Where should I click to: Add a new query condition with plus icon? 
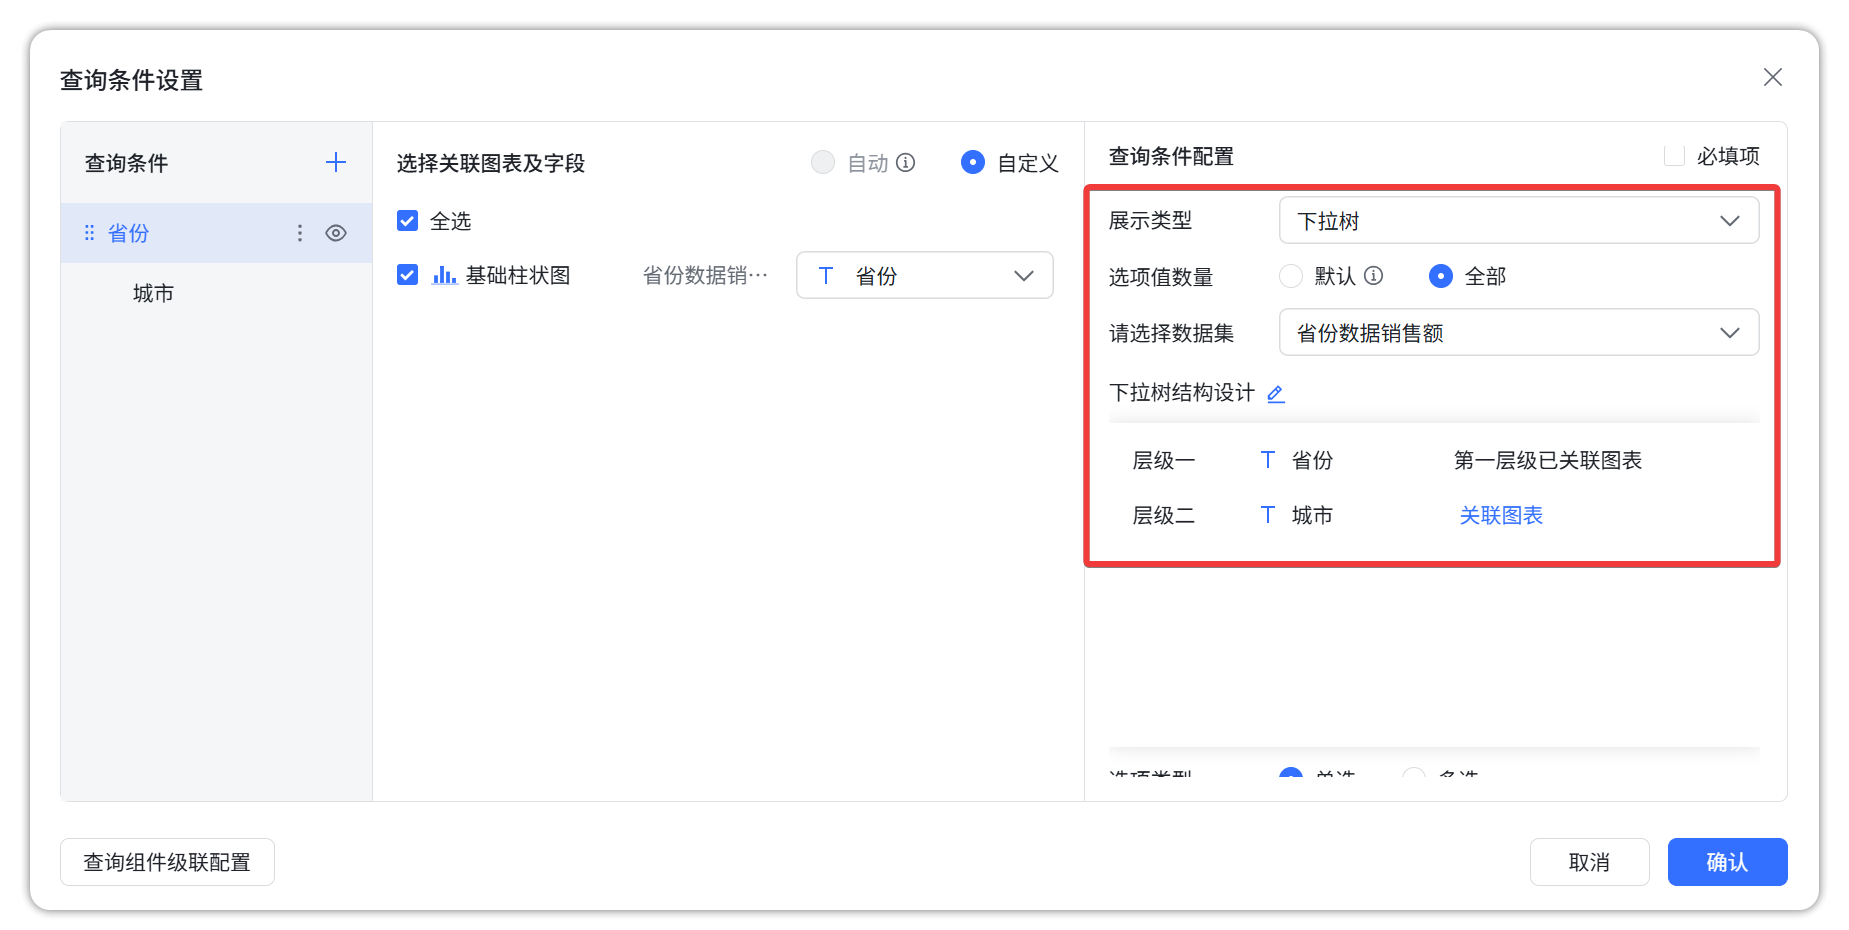(x=336, y=162)
